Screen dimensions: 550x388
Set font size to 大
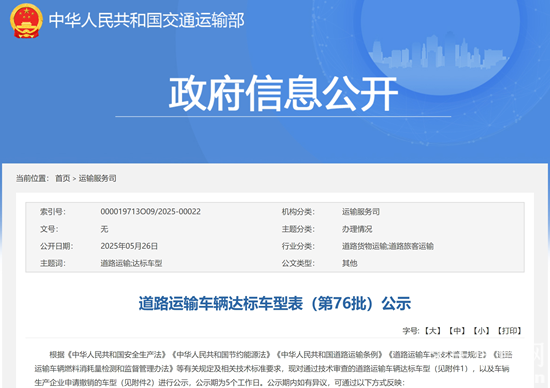click(432, 330)
